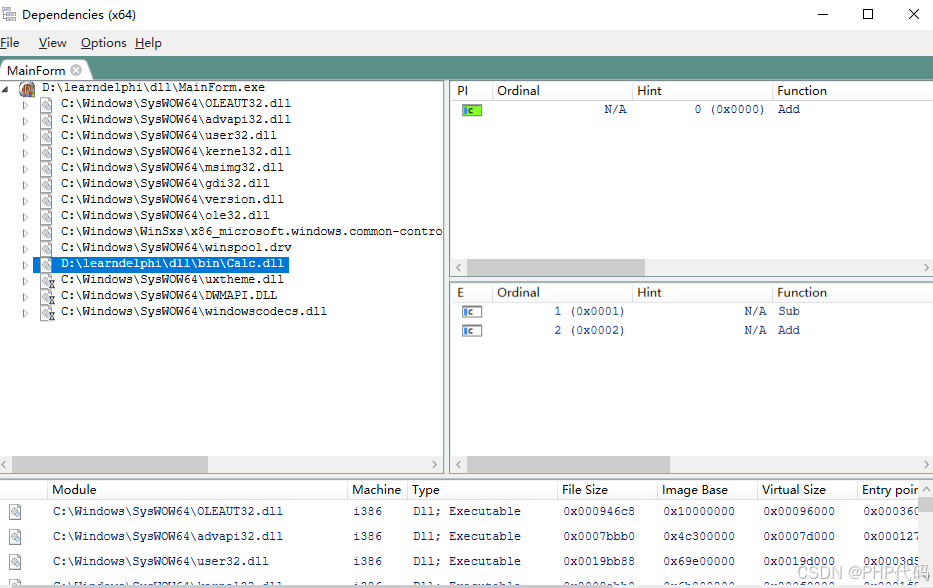Expand the ole32.dll tree node

pyautogui.click(x=24, y=215)
